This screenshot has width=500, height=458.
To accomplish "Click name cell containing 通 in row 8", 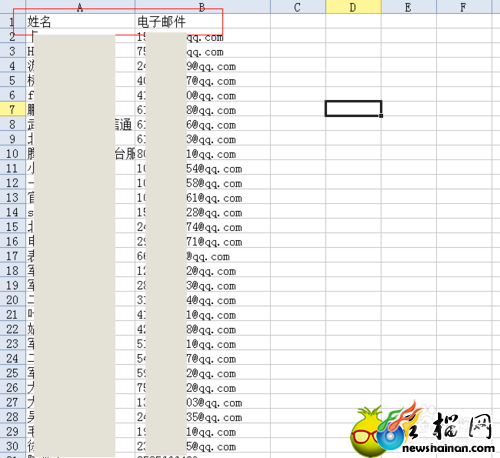I will click(x=80, y=124).
